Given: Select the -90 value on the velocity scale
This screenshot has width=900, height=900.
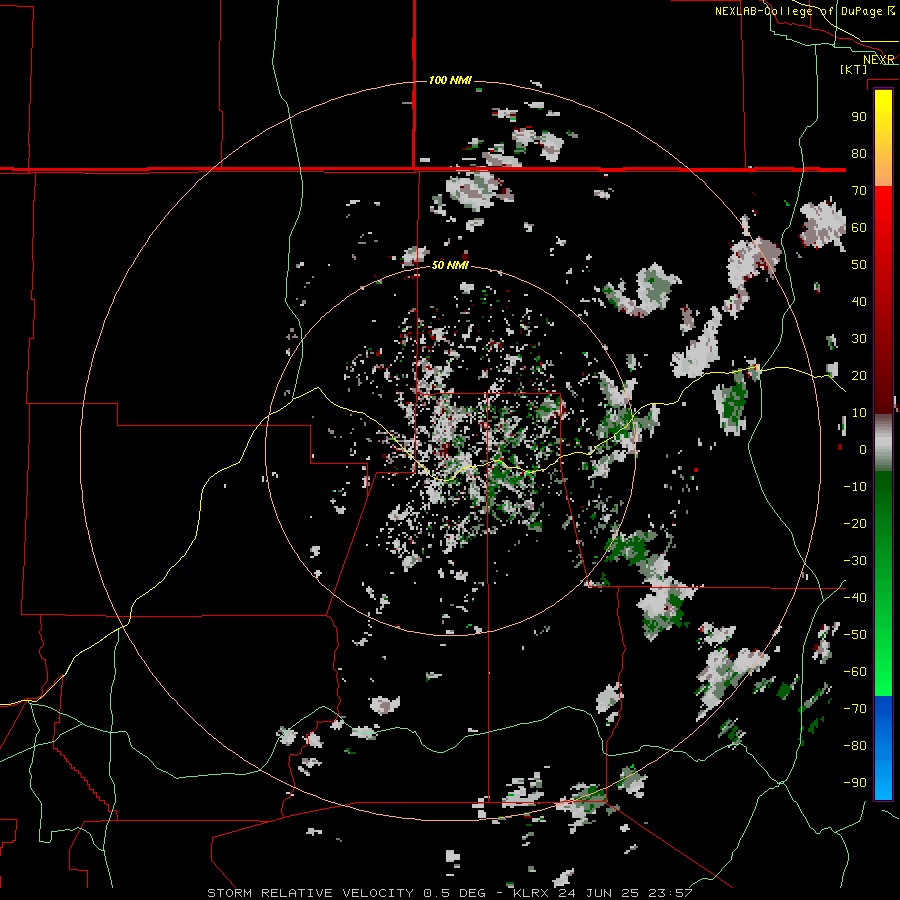Looking at the screenshot, I should 855,783.
